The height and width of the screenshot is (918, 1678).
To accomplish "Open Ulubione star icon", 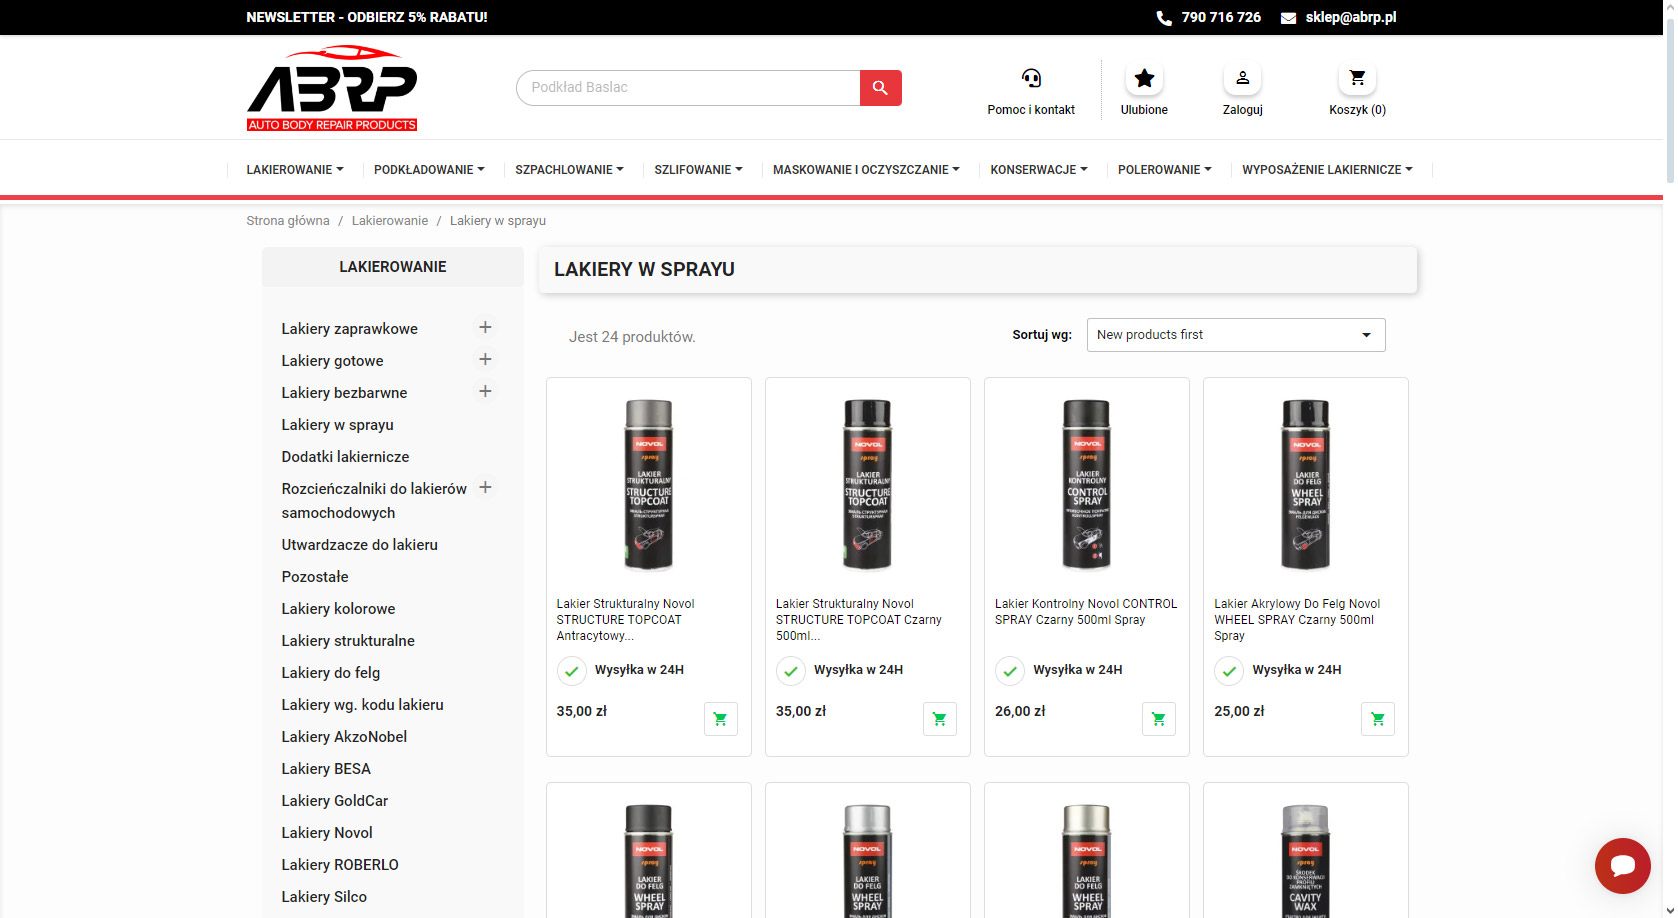I will click(x=1144, y=78).
